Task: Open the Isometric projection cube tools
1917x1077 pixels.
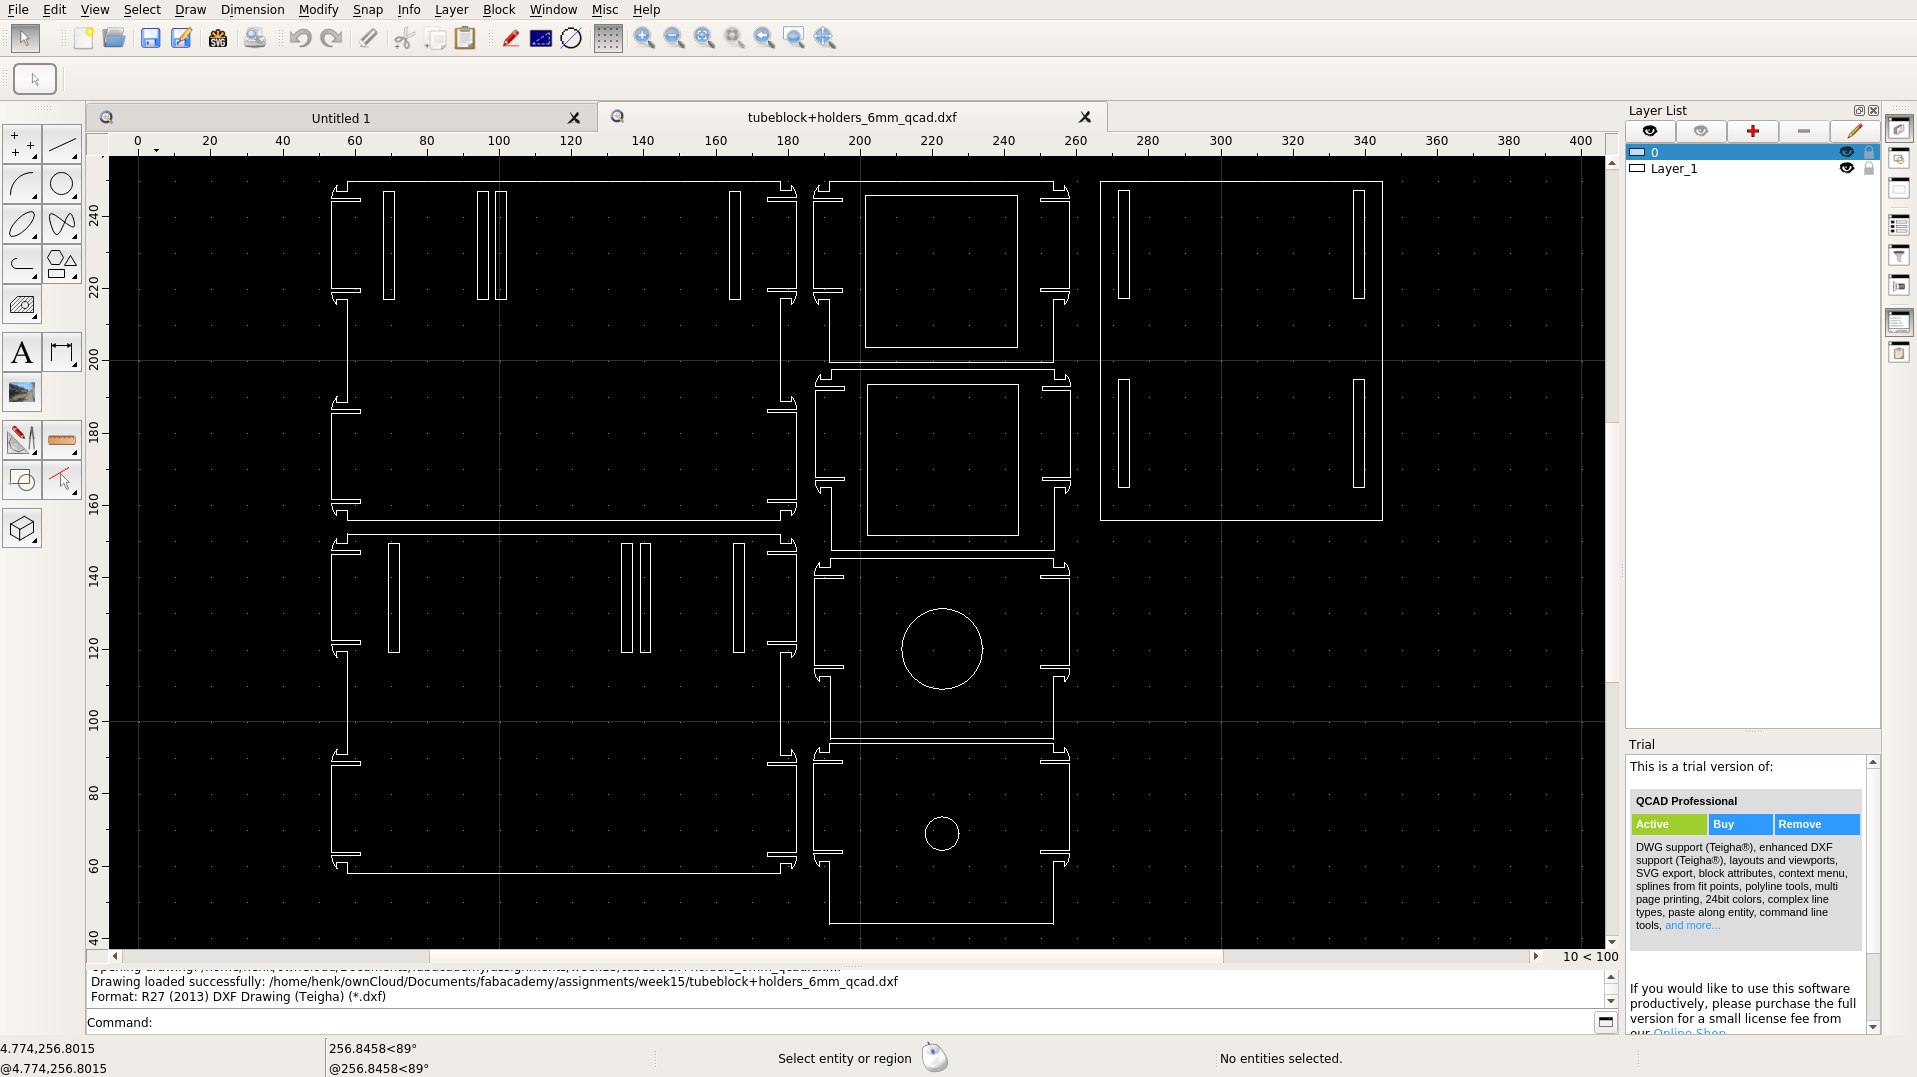Action: coord(22,528)
